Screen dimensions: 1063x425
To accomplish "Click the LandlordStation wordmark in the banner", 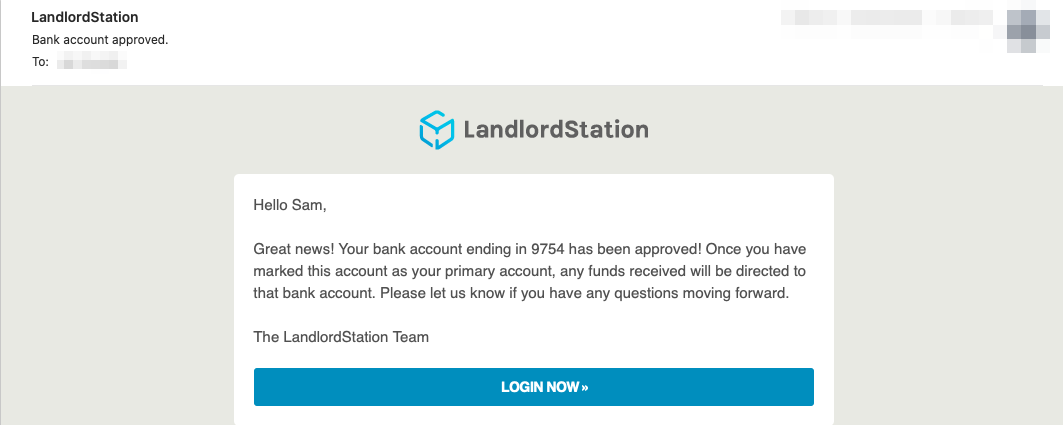I will 556,129.
